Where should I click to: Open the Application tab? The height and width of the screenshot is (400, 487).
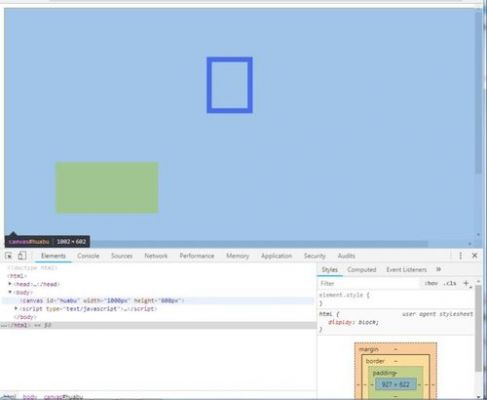click(x=276, y=256)
